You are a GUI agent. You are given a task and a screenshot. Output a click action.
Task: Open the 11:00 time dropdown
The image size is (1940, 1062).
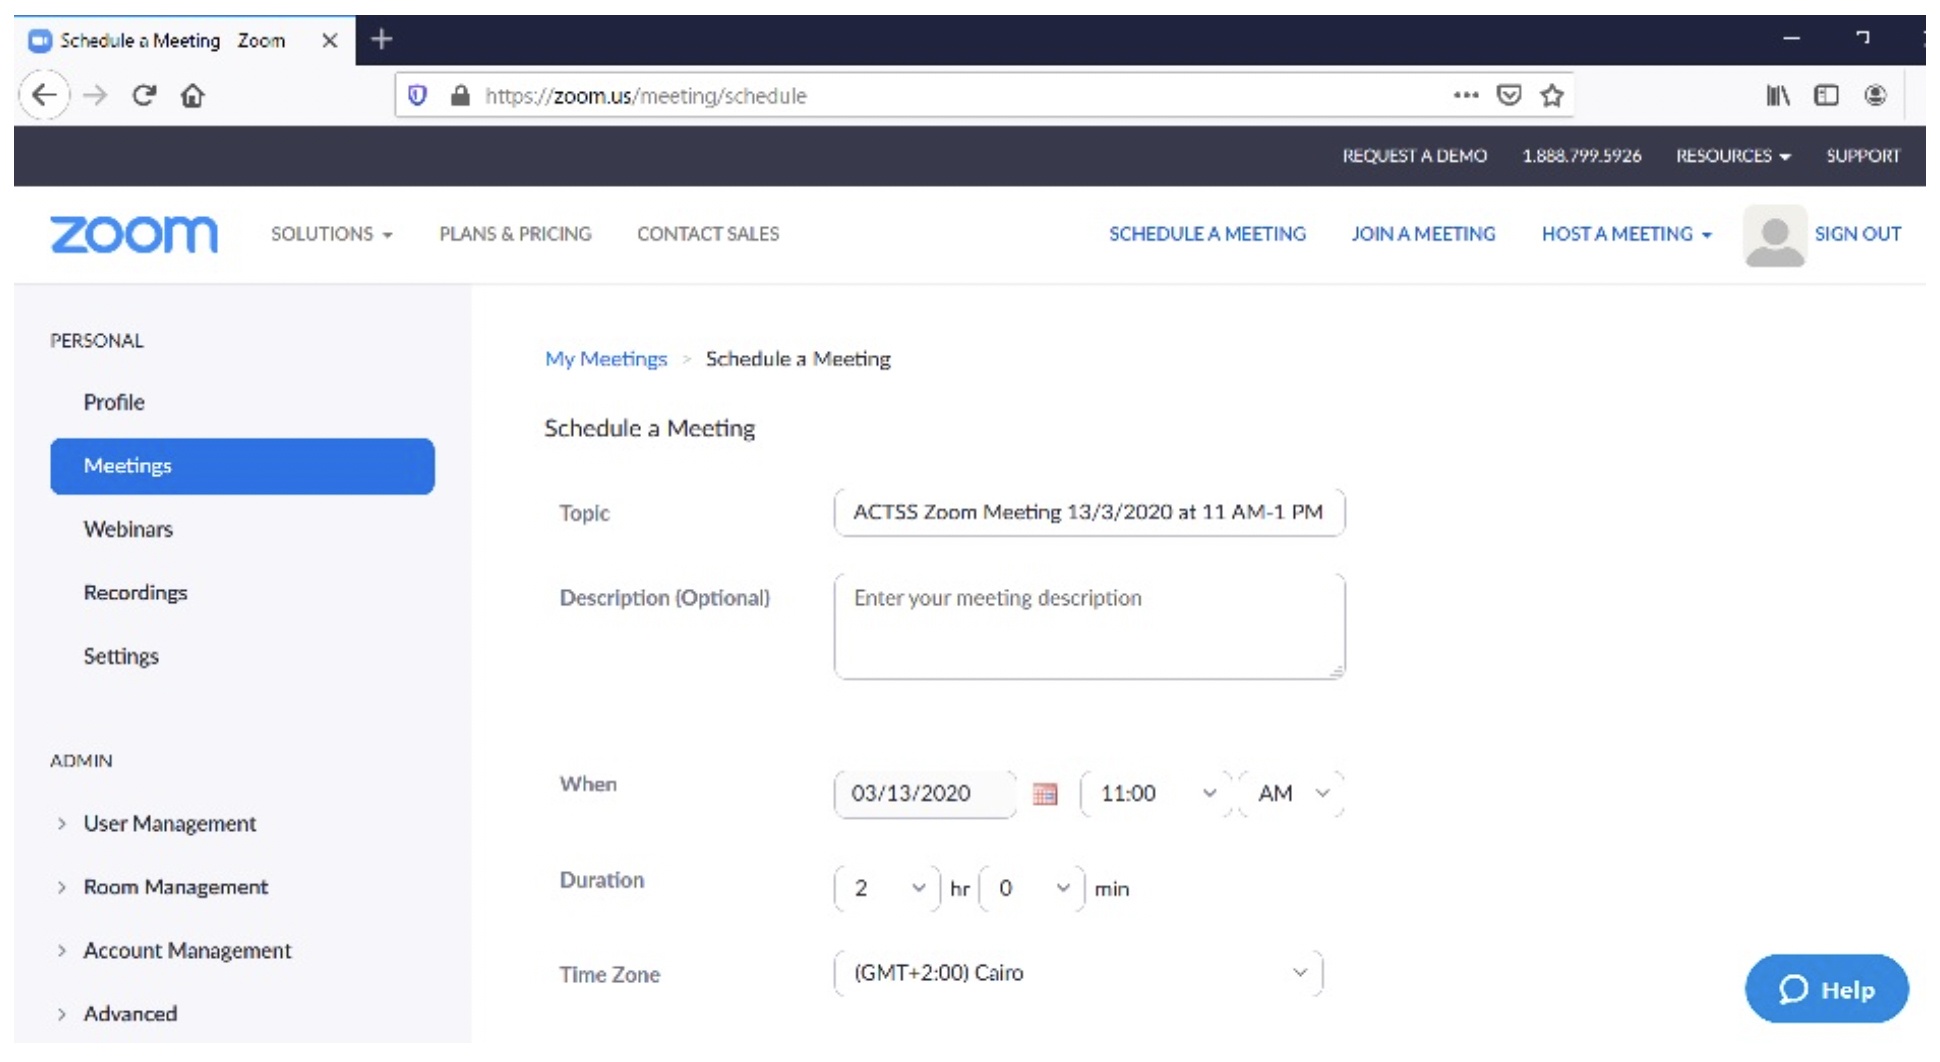pyautogui.click(x=1157, y=794)
